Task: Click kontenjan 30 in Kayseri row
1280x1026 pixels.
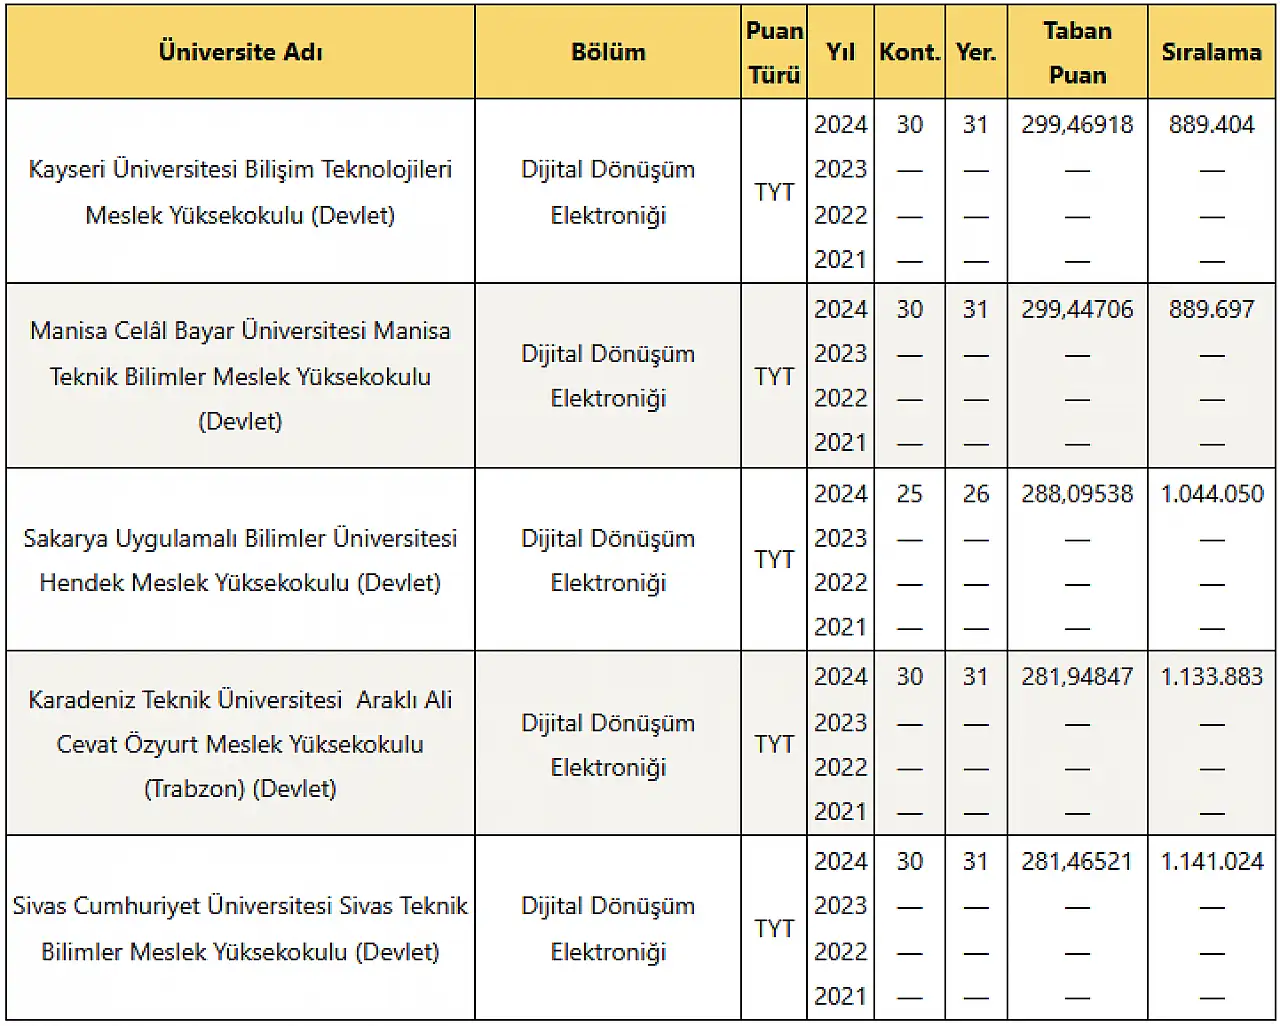Action: (x=909, y=125)
